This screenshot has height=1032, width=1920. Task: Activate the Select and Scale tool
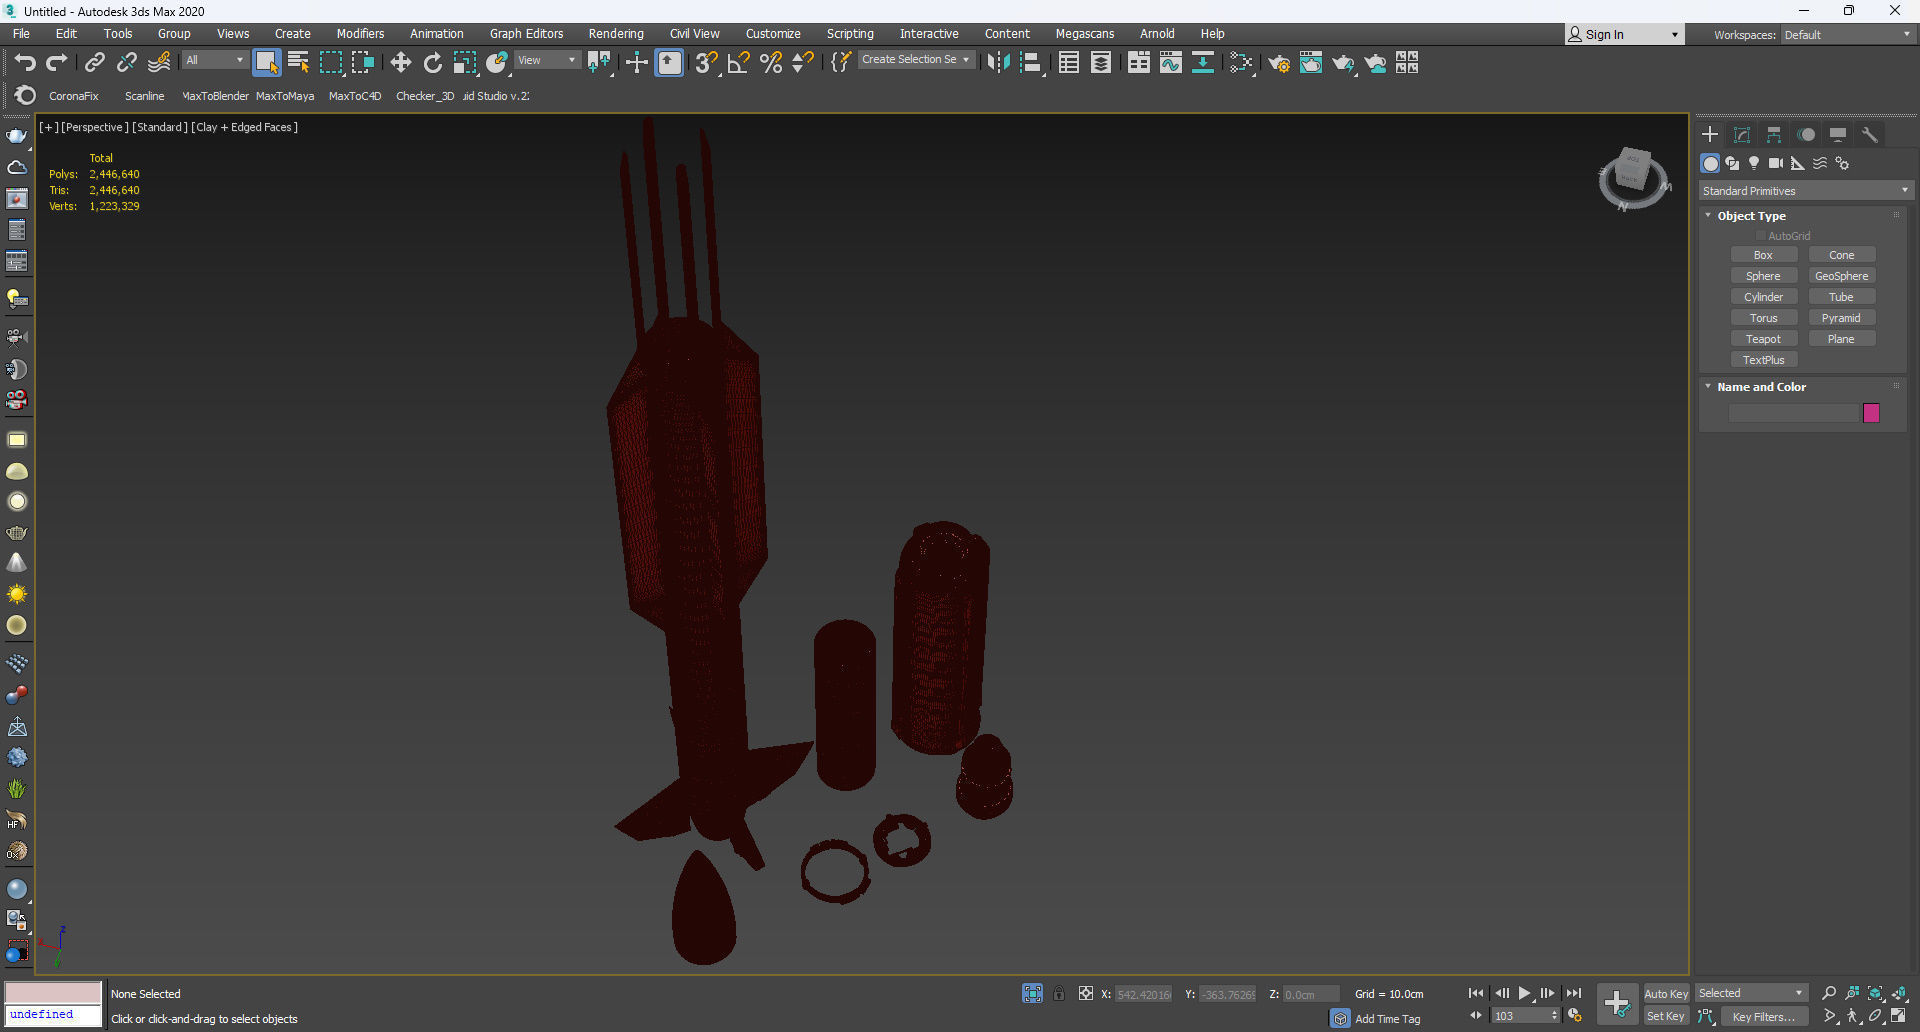[x=465, y=63]
